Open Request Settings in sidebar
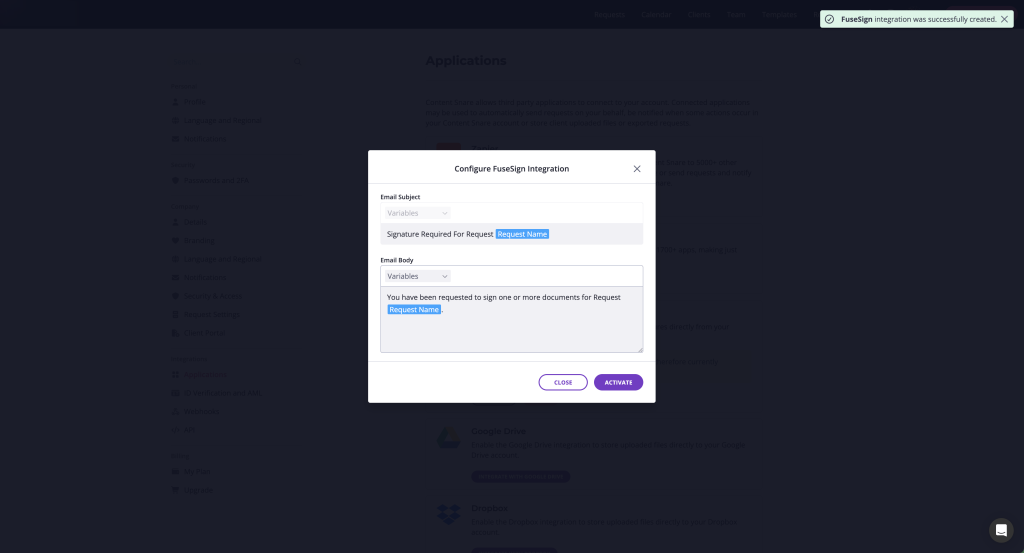The height and width of the screenshot is (553, 1024). click(x=212, y=314)
